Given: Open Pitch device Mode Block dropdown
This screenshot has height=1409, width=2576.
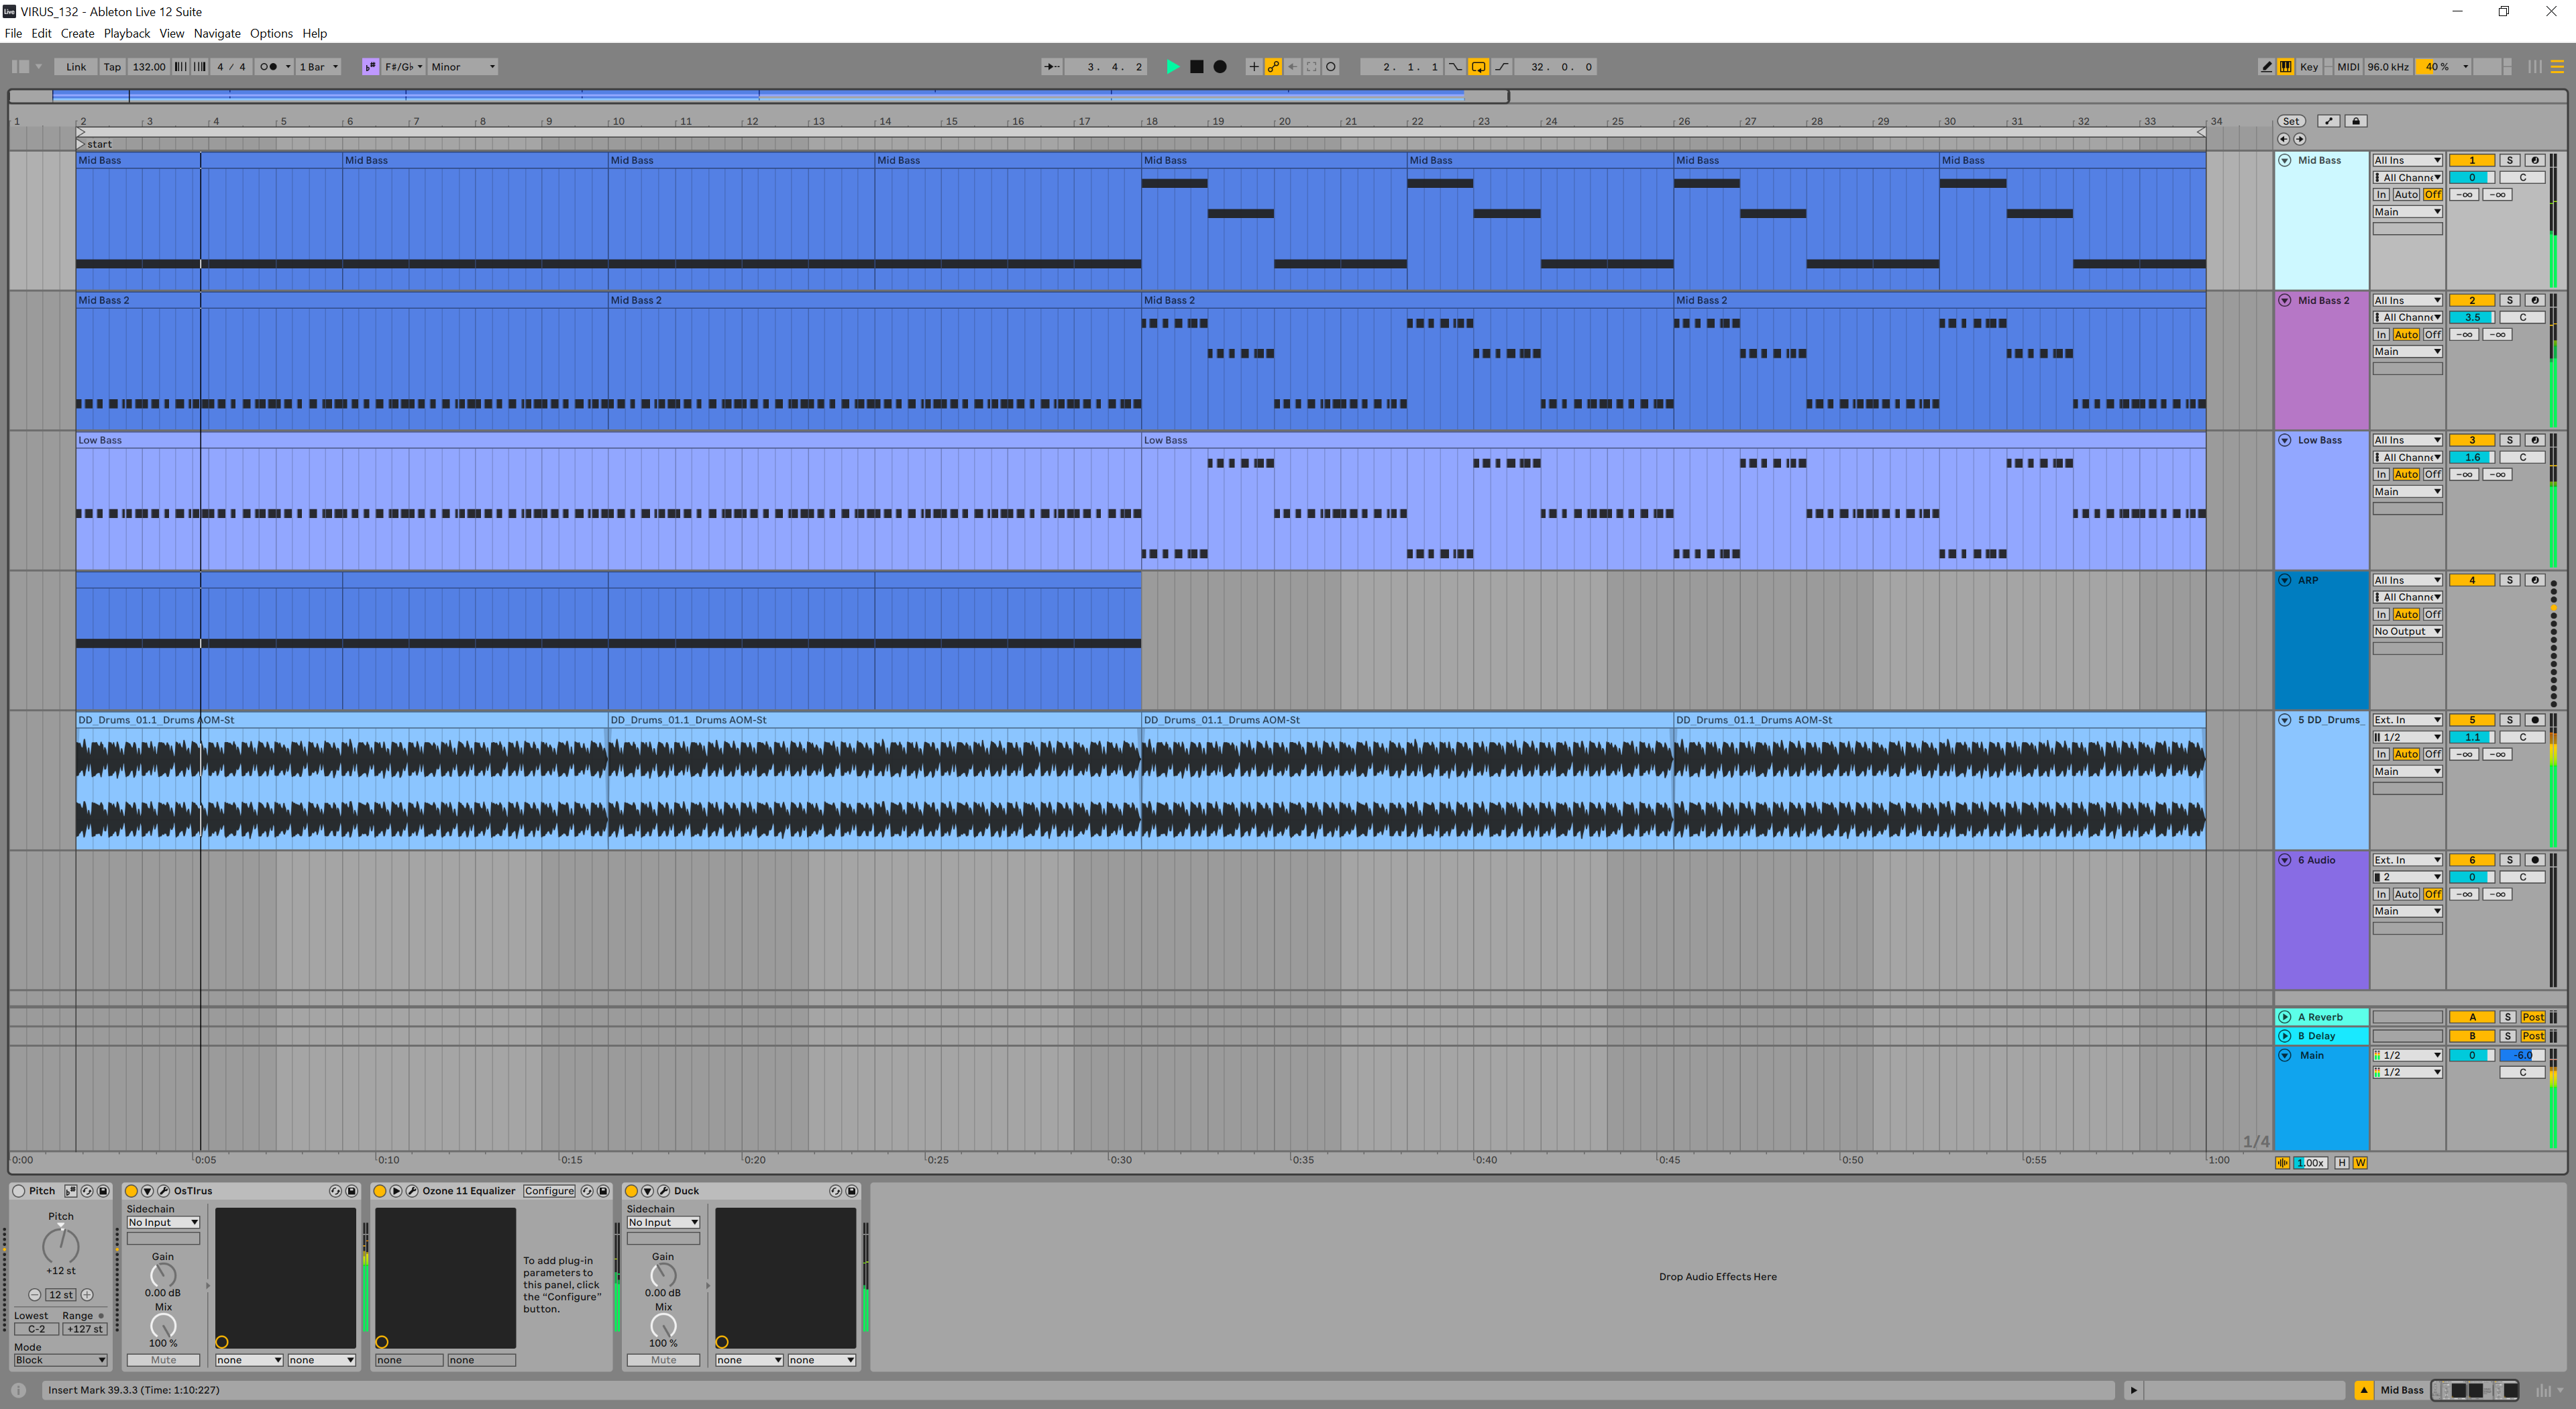Looking at the screenshot, I should click(60, 1360).
